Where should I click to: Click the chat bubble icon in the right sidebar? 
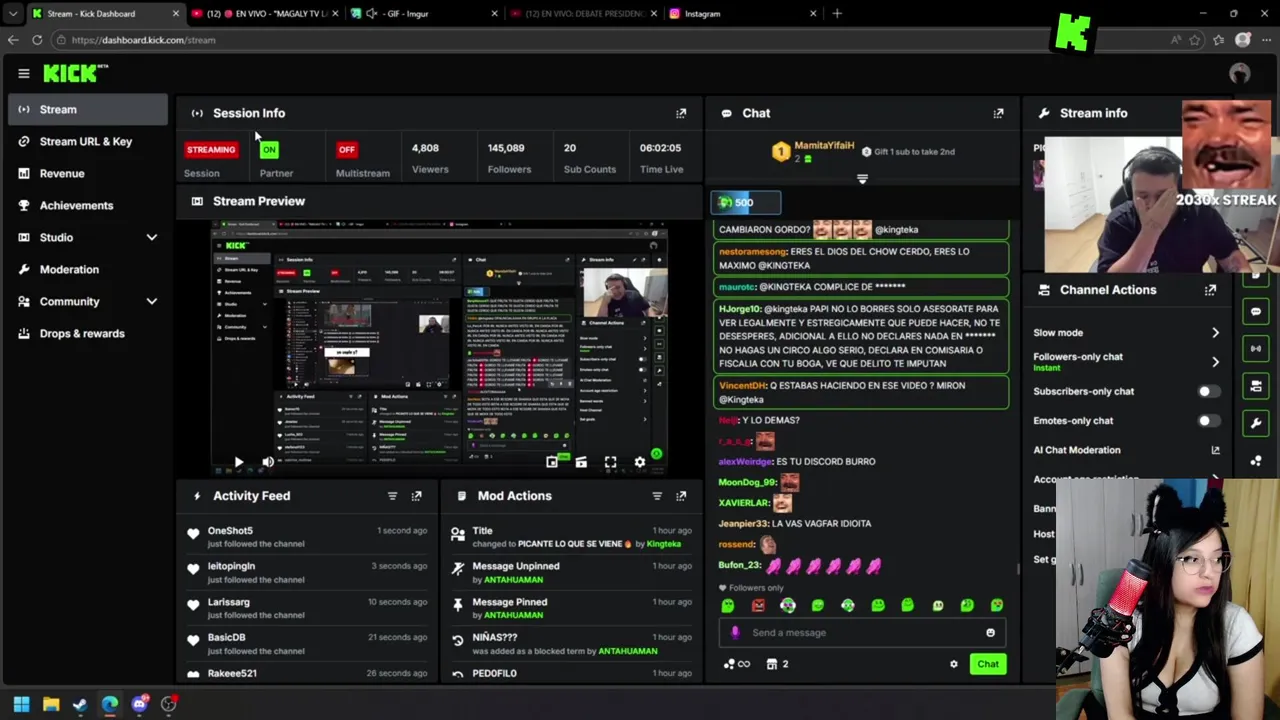coord(1256,312)
